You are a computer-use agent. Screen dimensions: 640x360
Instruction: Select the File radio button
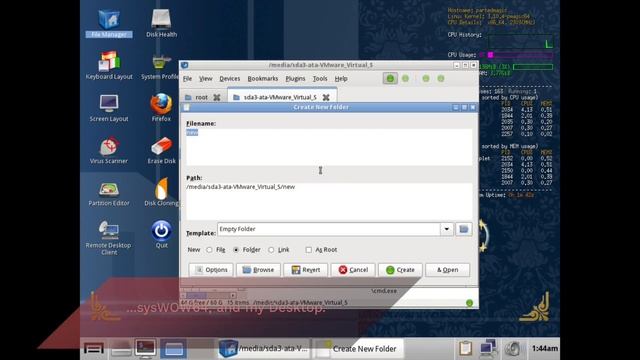[209, 249]
